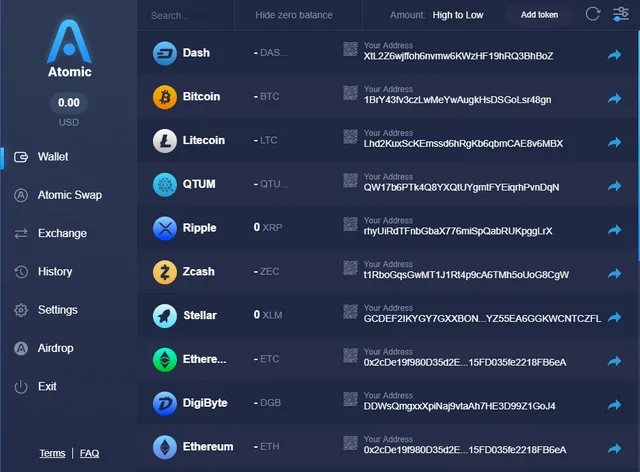Click the Add token button
This screenshot has height=472, width=640.
(x=539, y=15)
